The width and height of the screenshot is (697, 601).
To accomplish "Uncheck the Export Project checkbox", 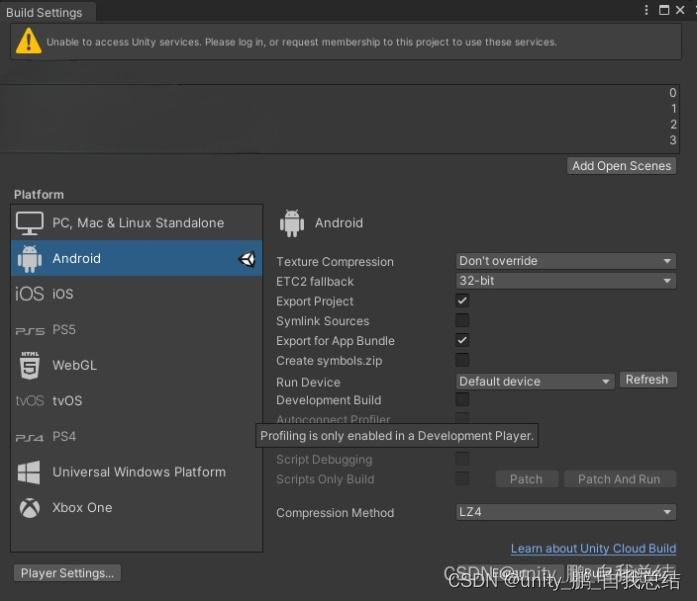I will tap(462, 300).
